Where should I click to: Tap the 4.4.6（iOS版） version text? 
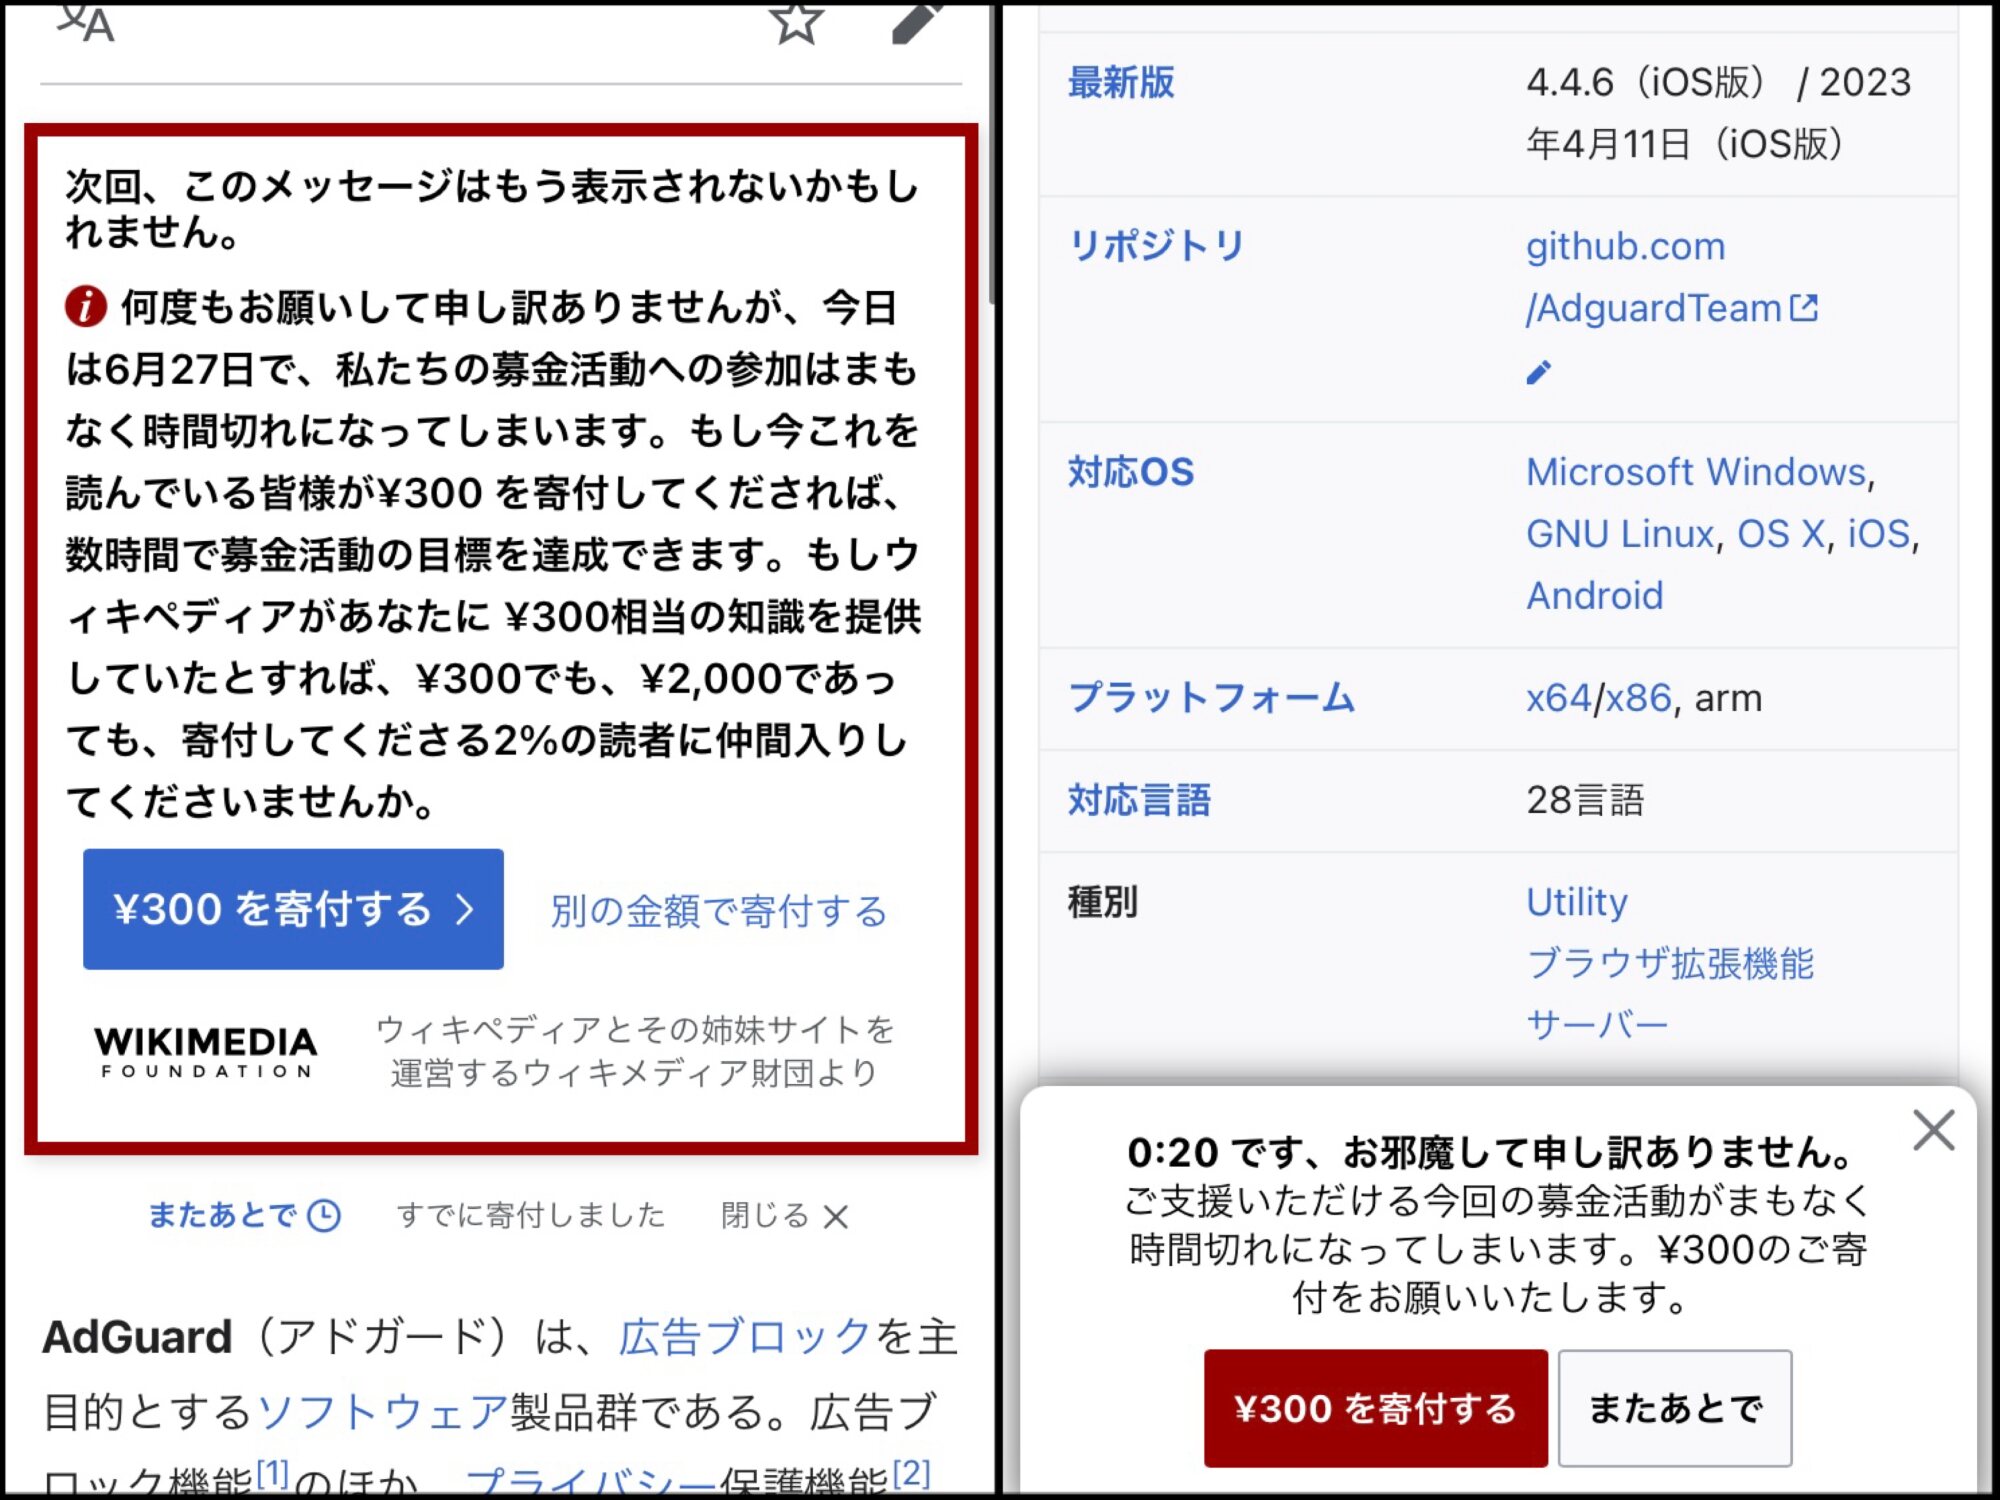1646,82
